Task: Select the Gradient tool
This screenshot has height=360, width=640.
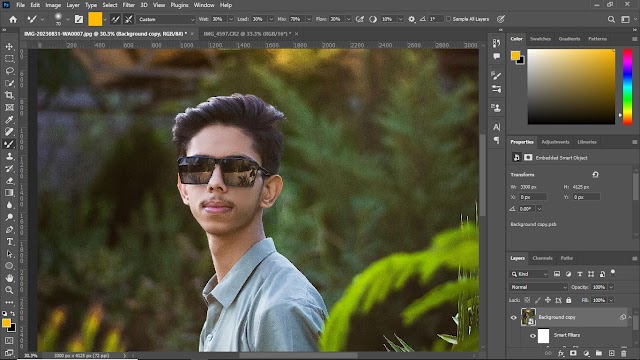Action: click(x=9, y=193)
